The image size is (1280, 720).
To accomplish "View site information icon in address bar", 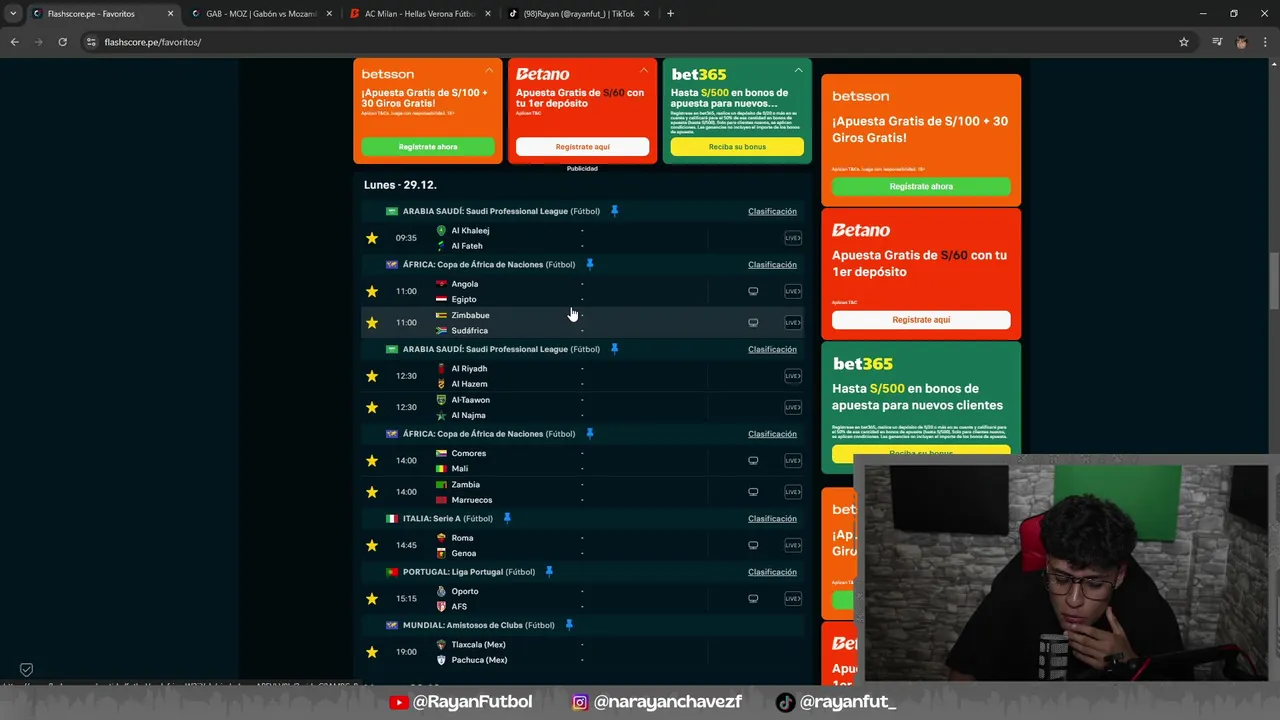I will pyautogui.click(x=91, y=42).
